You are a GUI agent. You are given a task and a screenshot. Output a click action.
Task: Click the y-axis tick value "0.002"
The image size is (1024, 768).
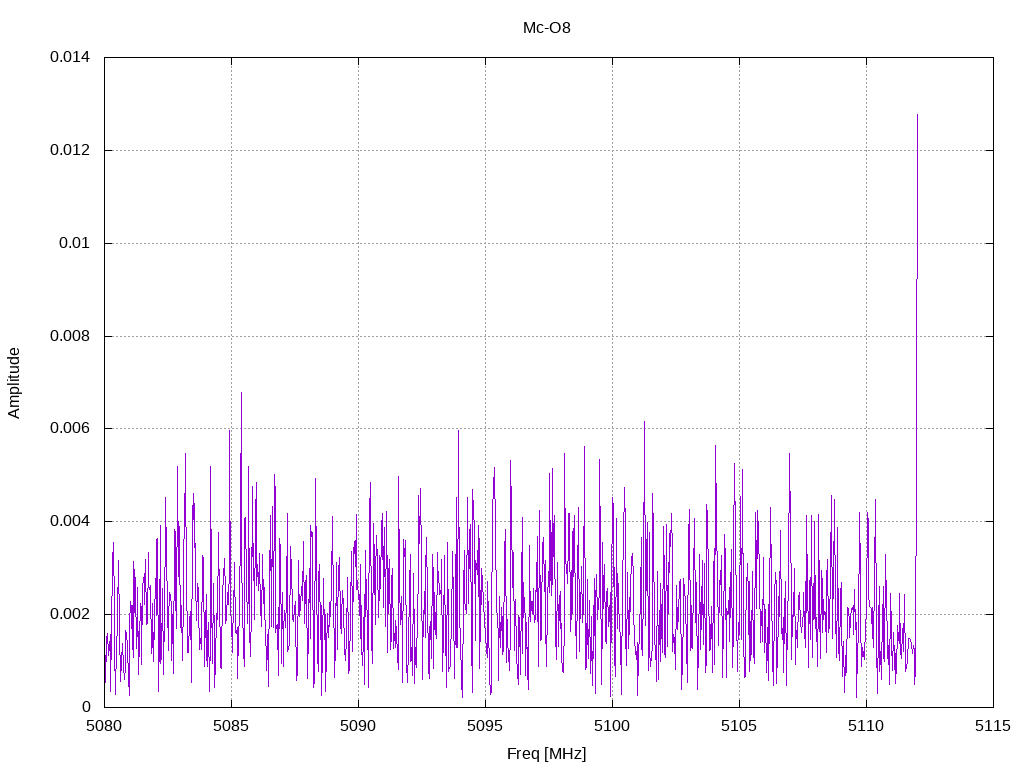coord(70,614)
